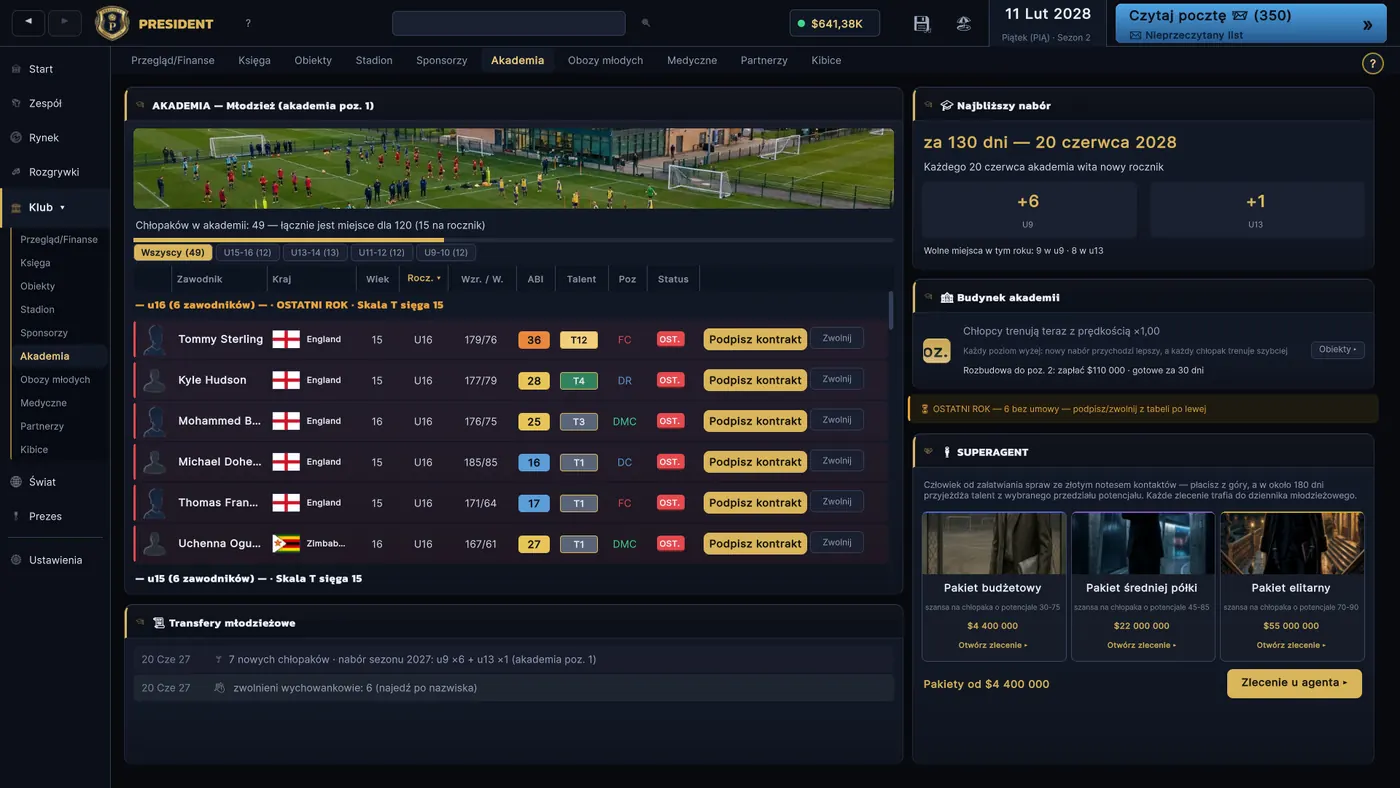This screenshot has width=1400, height=788.
Task: Switch to the Stadion top tab
Action: point(374,60)
